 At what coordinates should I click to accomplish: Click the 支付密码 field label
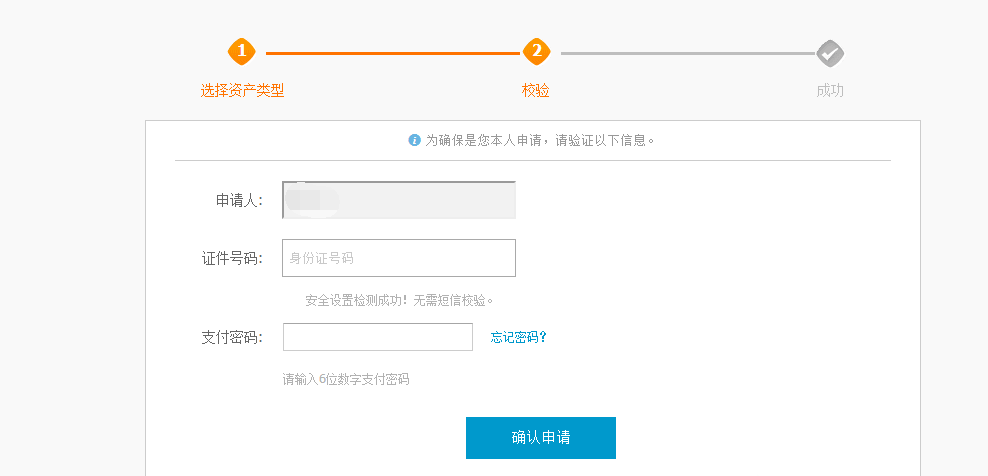pyautogui.click(x=232, y=337)
